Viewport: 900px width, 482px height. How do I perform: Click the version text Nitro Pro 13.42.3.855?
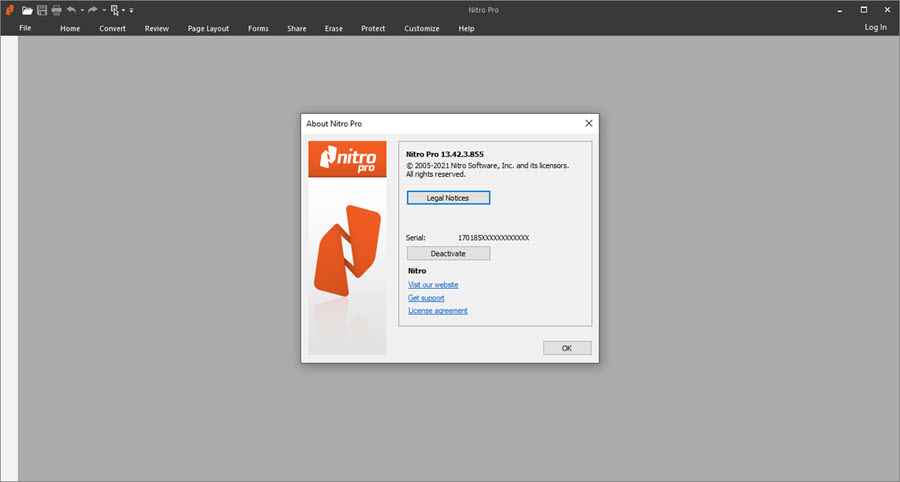445,154
